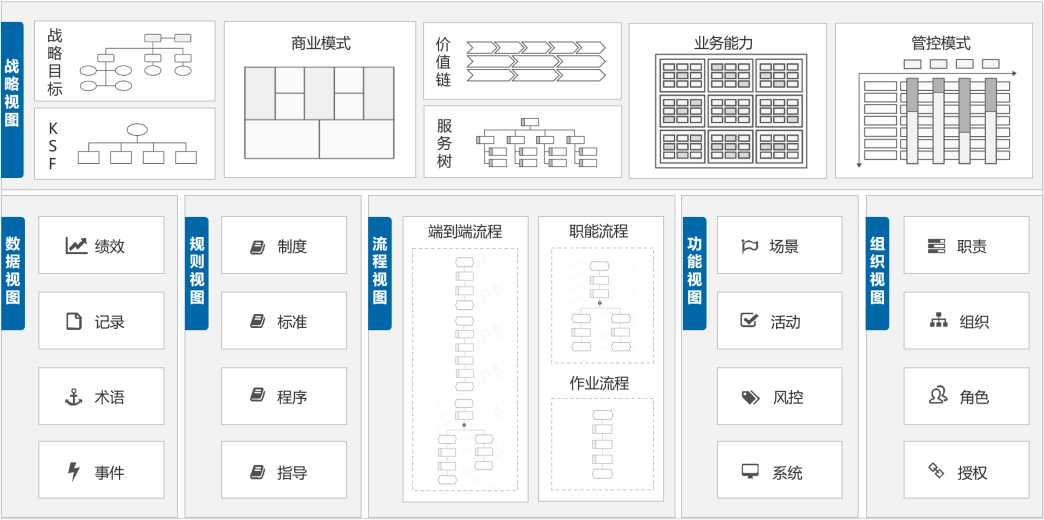Click the tag icon beside 风控

coord(750,397)
